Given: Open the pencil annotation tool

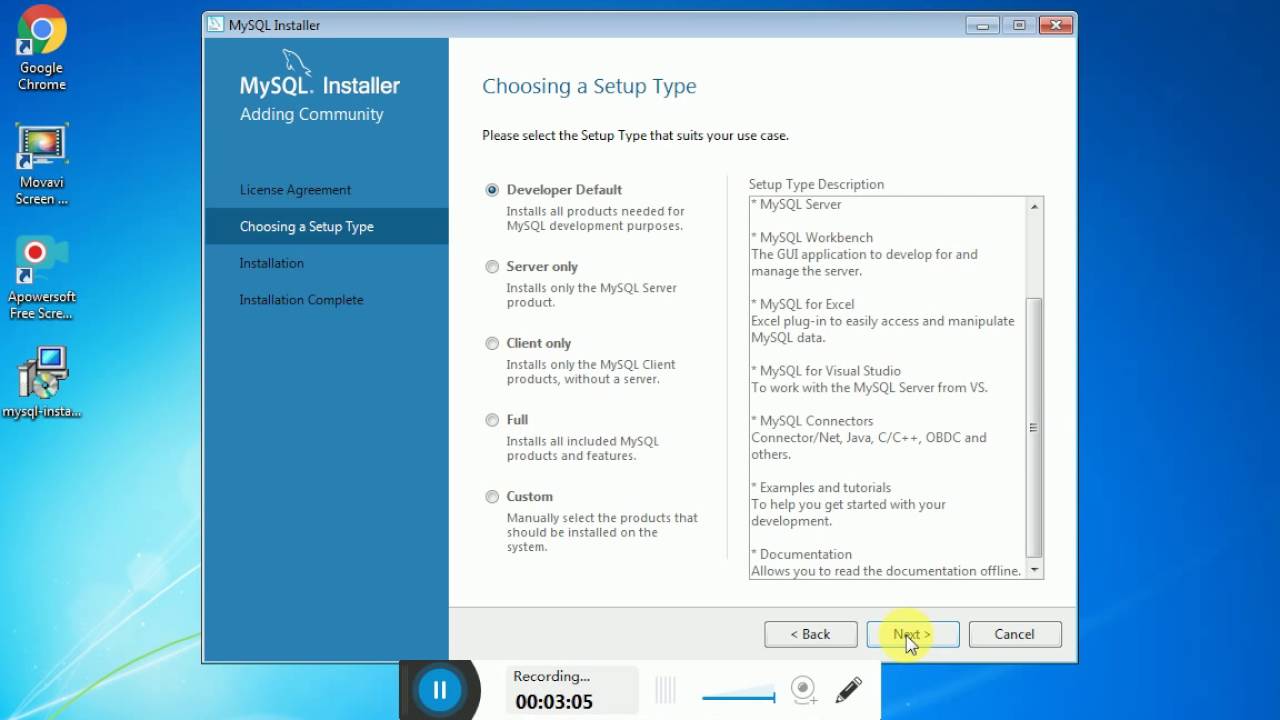Looking at the screenshot, I should [x=848, y=689].
